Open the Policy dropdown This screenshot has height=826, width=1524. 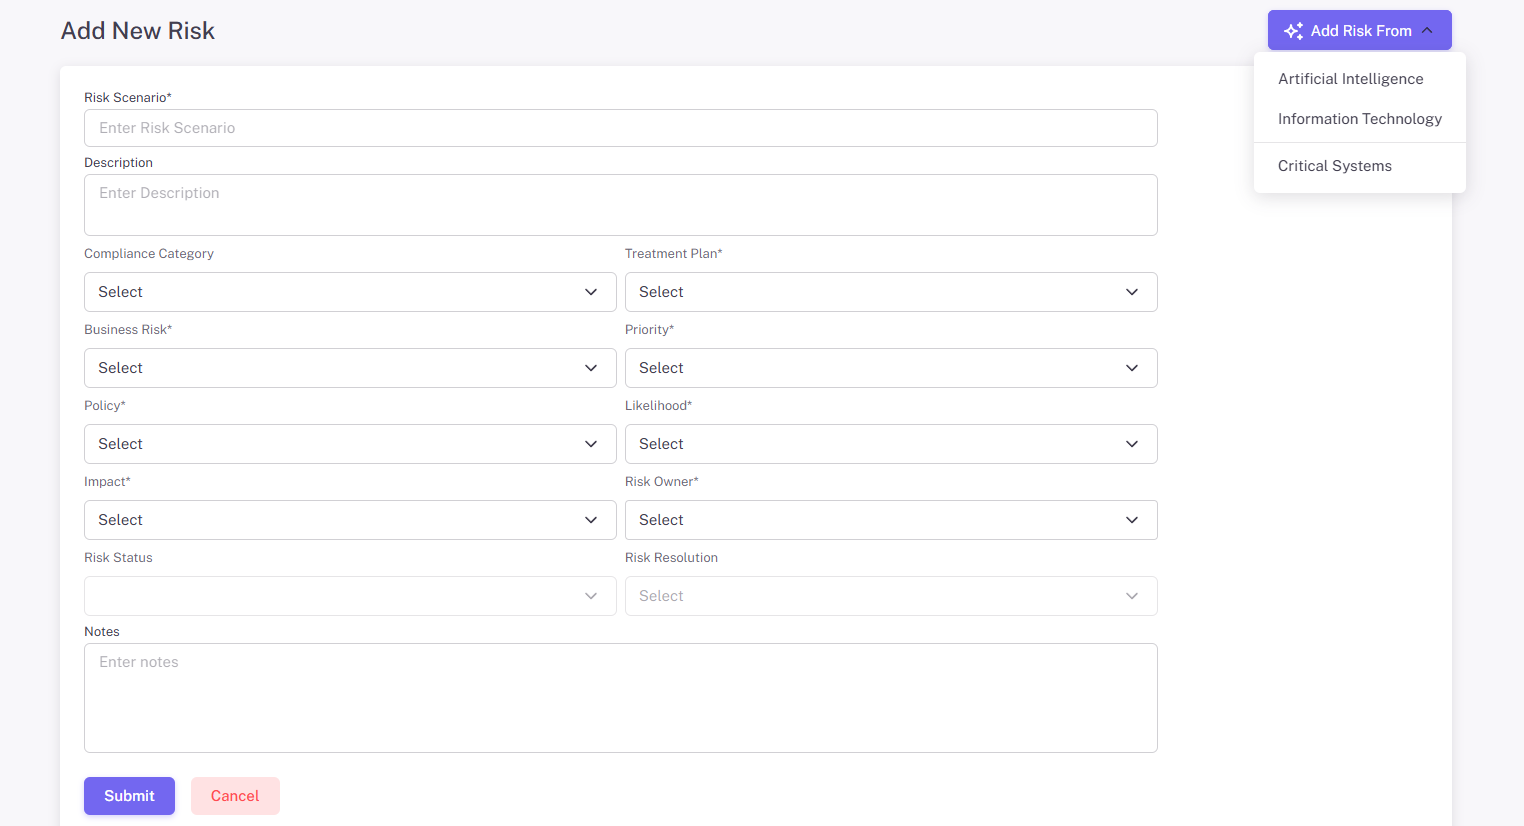350,444
